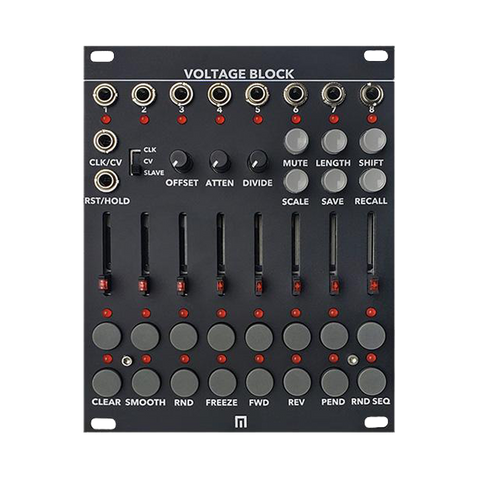Click the CLK/CV input jack

[x=106, y=142]
